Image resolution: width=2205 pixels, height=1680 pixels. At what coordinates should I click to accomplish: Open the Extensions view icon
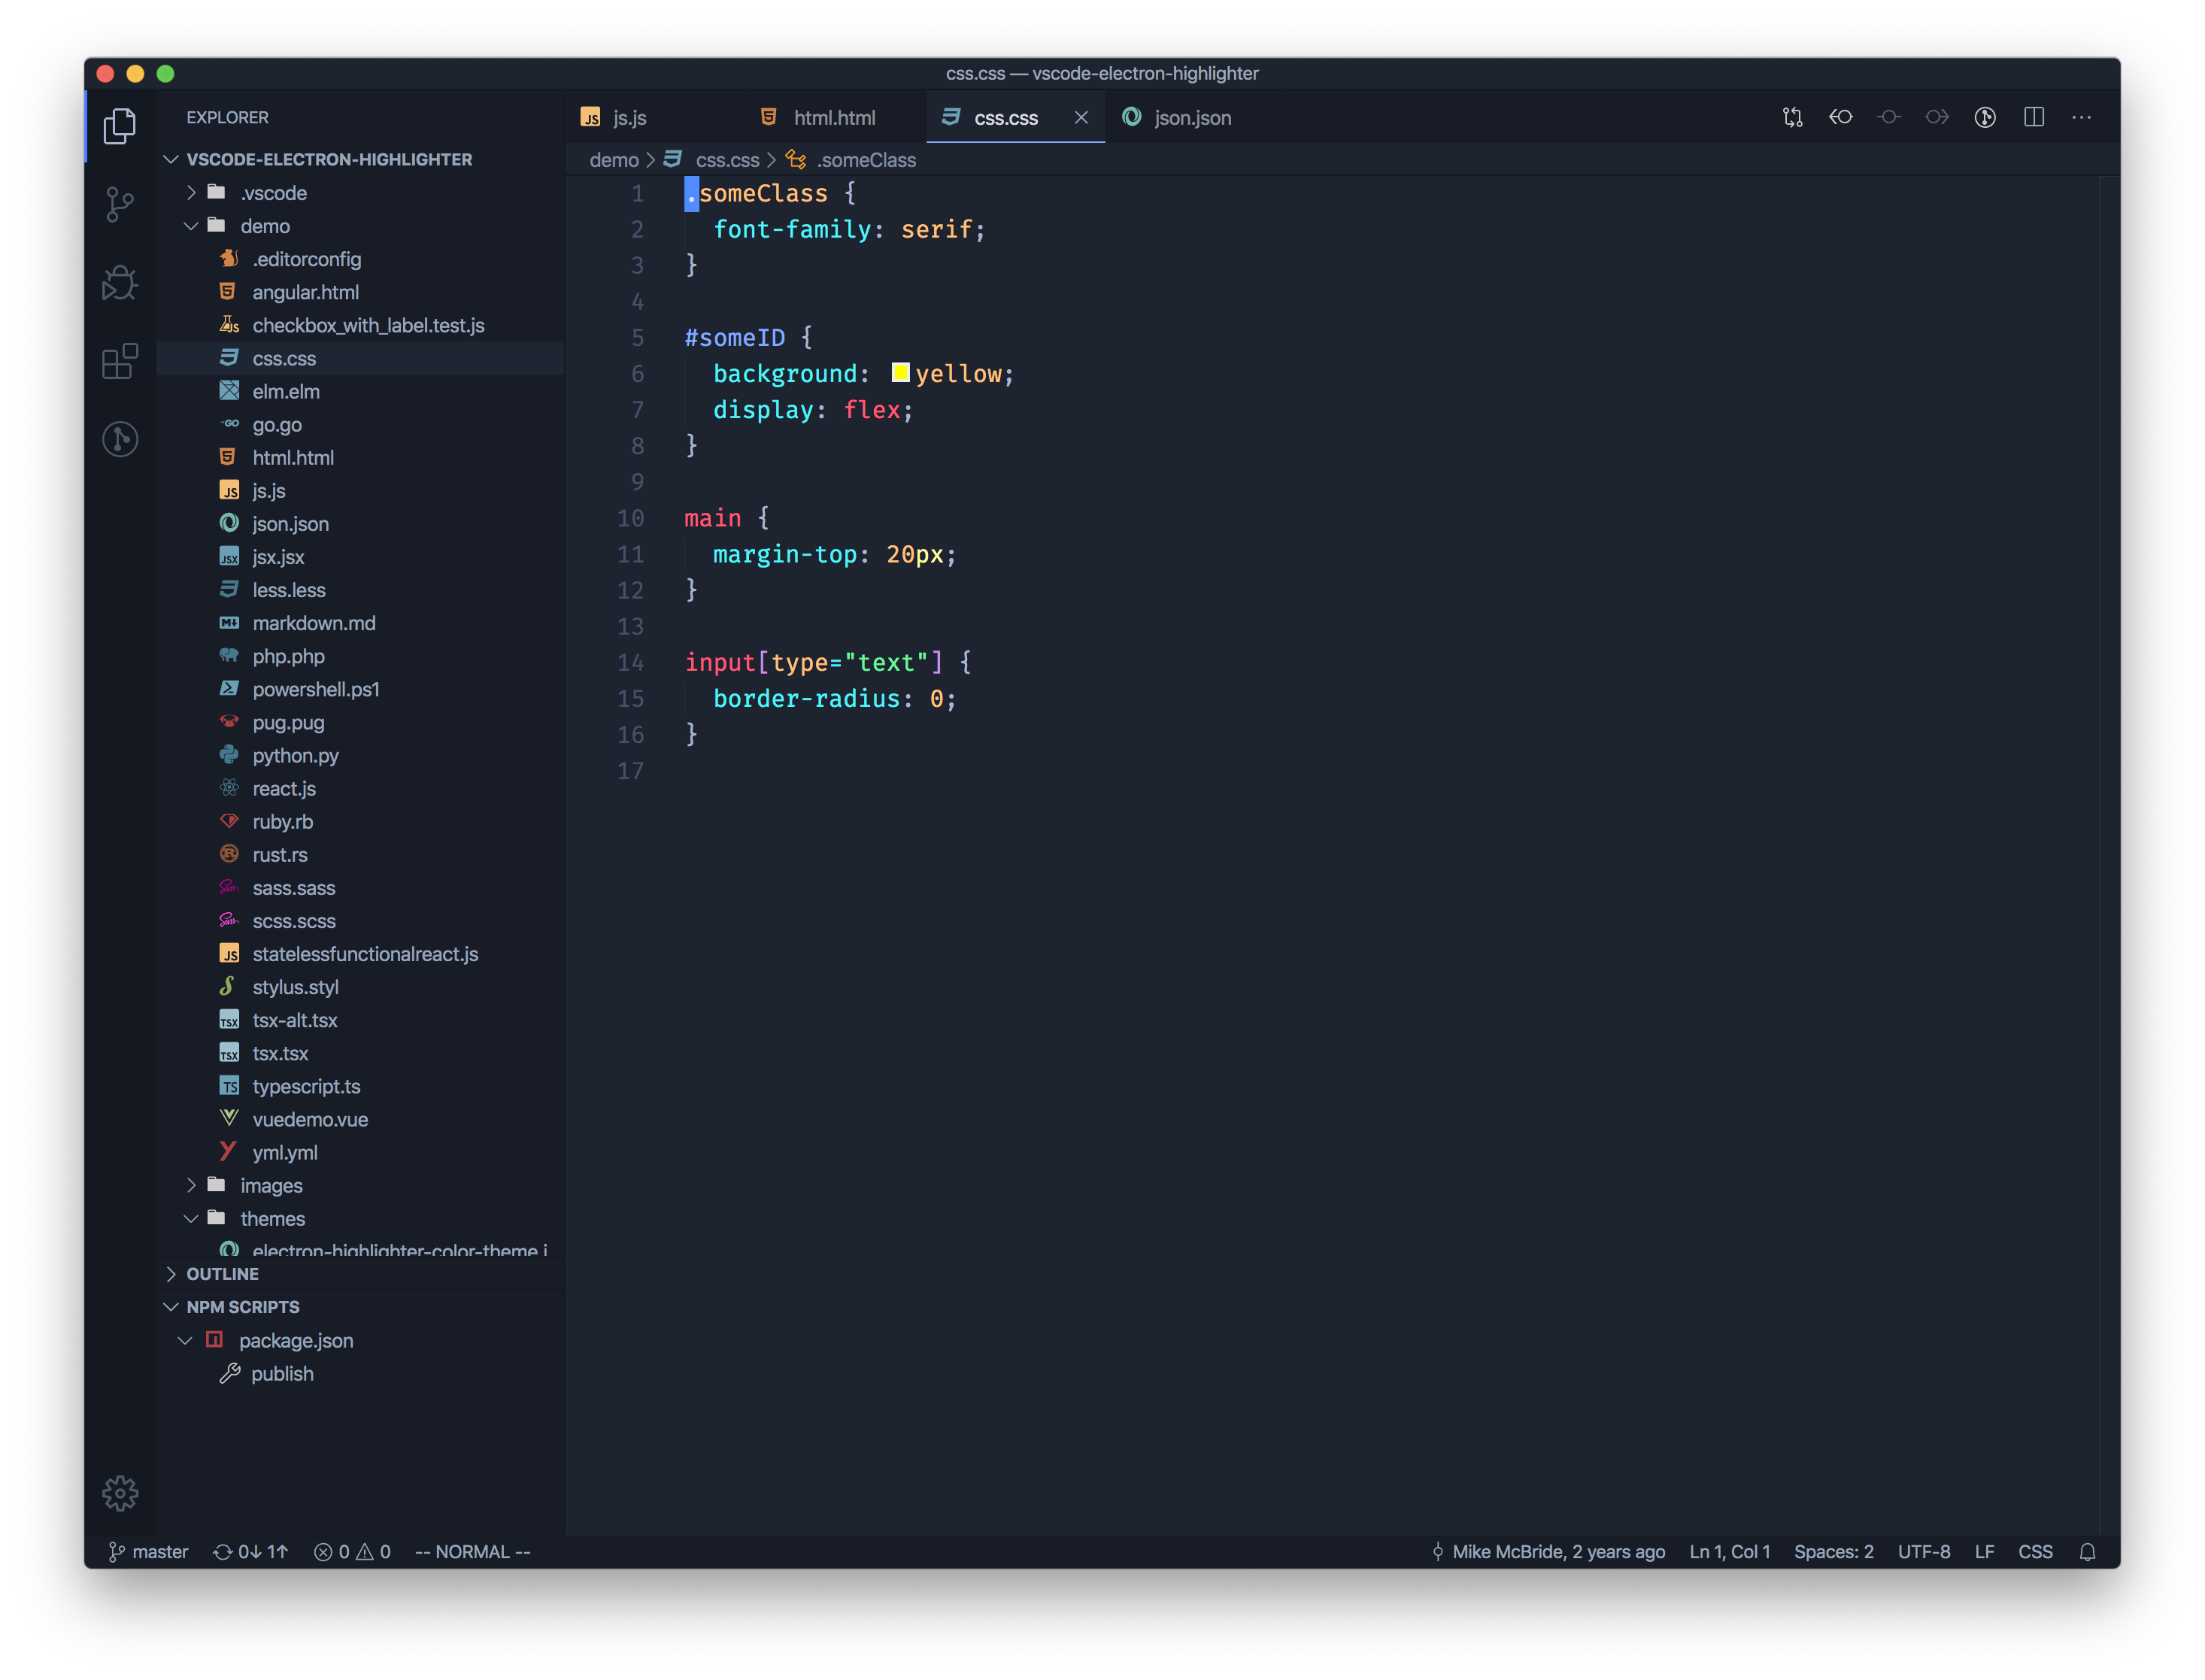point(120,361)
